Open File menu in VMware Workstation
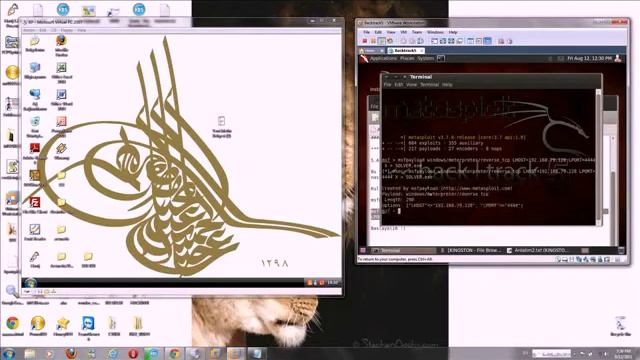640x360 pixels. (367, 32)
